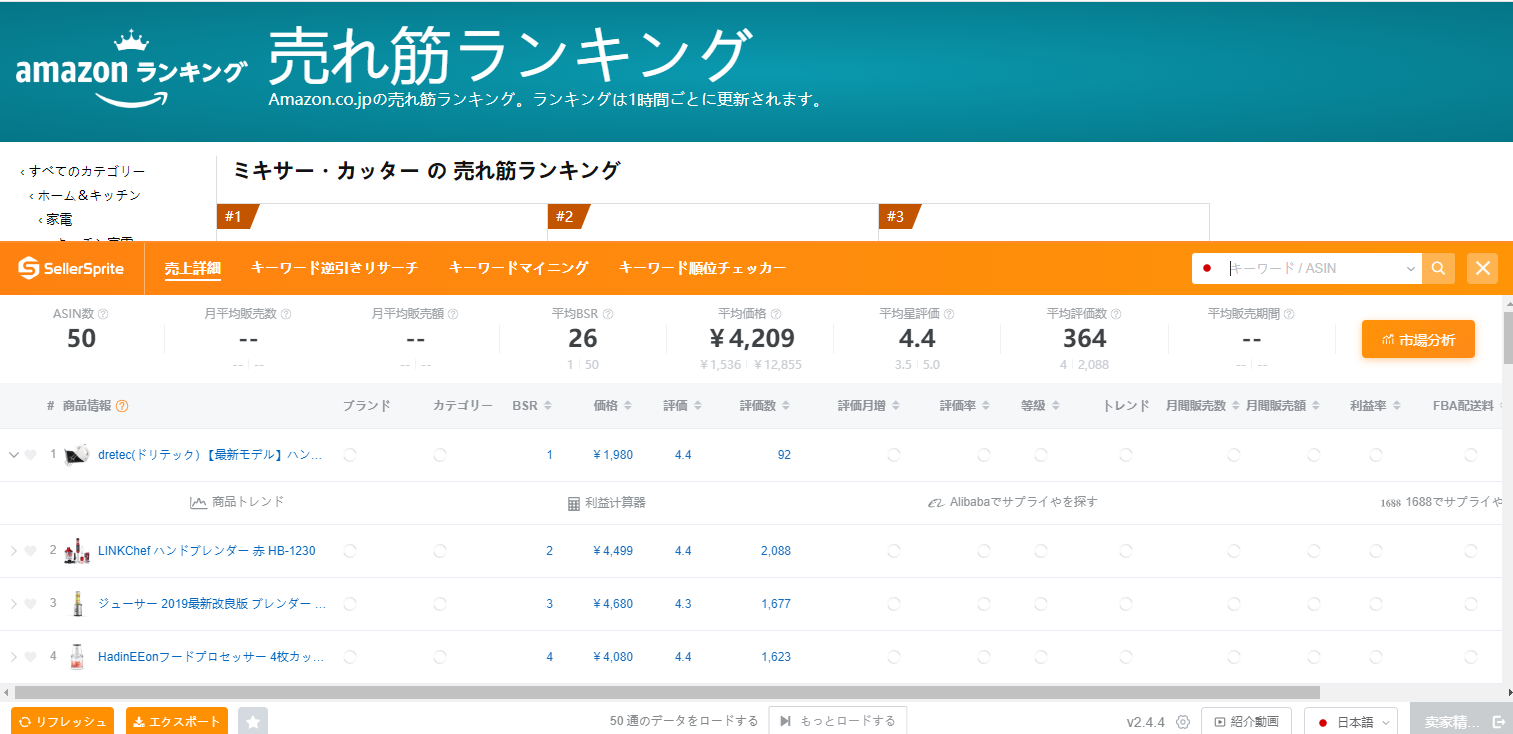
Task: Click the LINKChef product thumbnail
Action: point(77,551)
